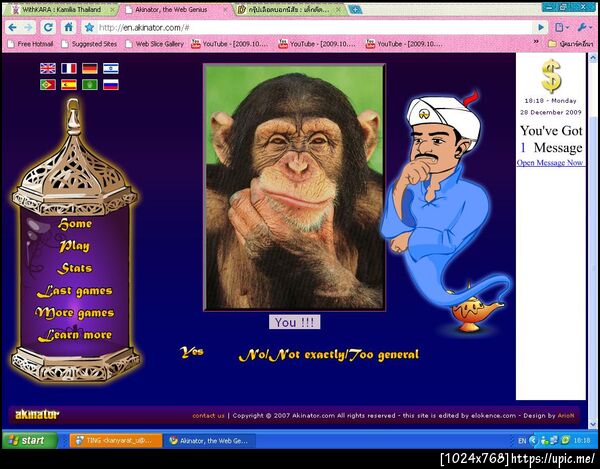Pick the Israeli flag language
Viewport: 600px width, 469px height.
111,68
